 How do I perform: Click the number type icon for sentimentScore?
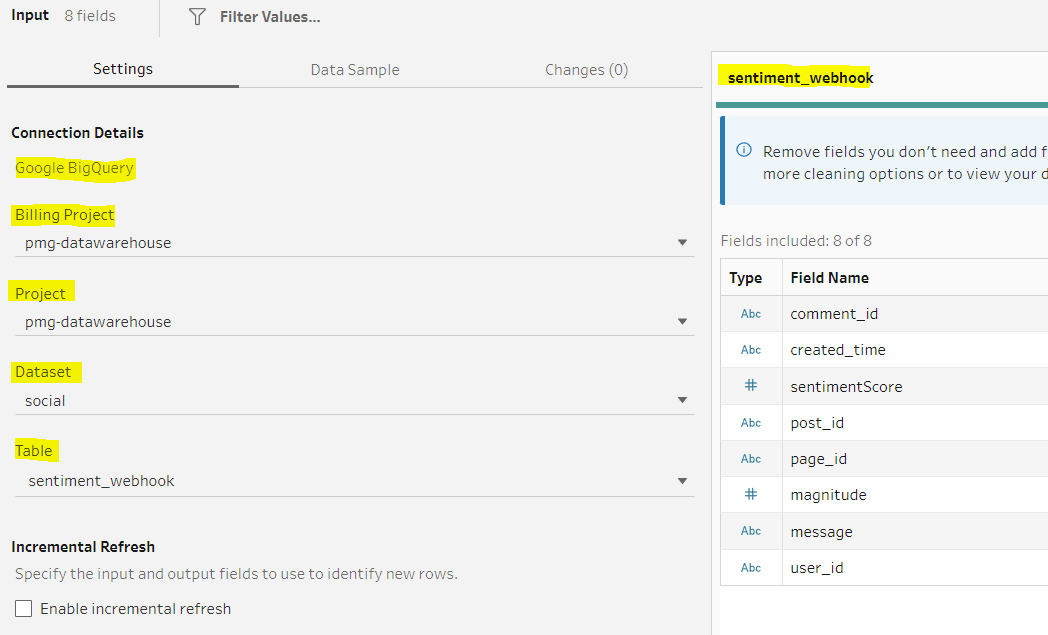[750, 386]
